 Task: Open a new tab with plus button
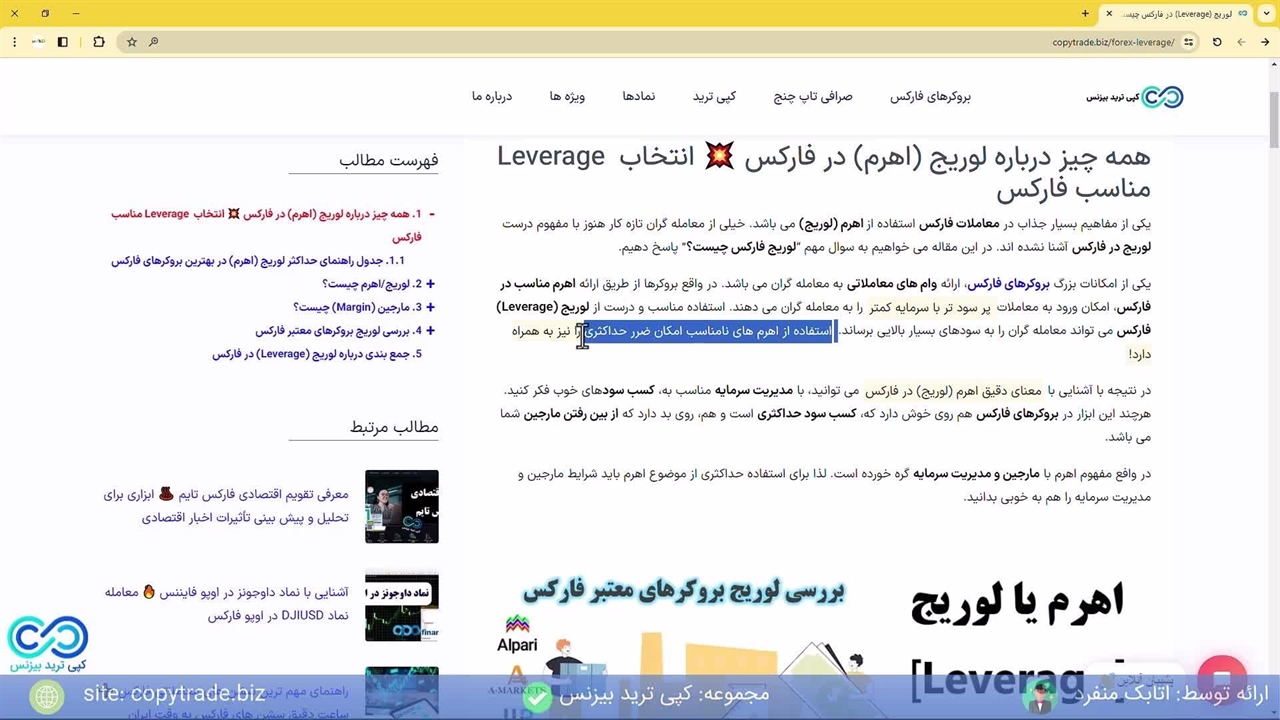[x=1085, y=14]
